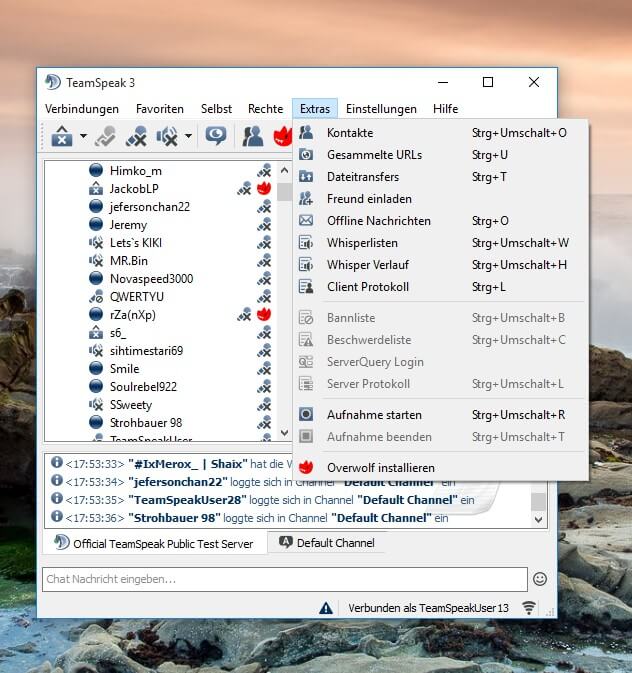Close the open Extras menu

click(315, 109)
